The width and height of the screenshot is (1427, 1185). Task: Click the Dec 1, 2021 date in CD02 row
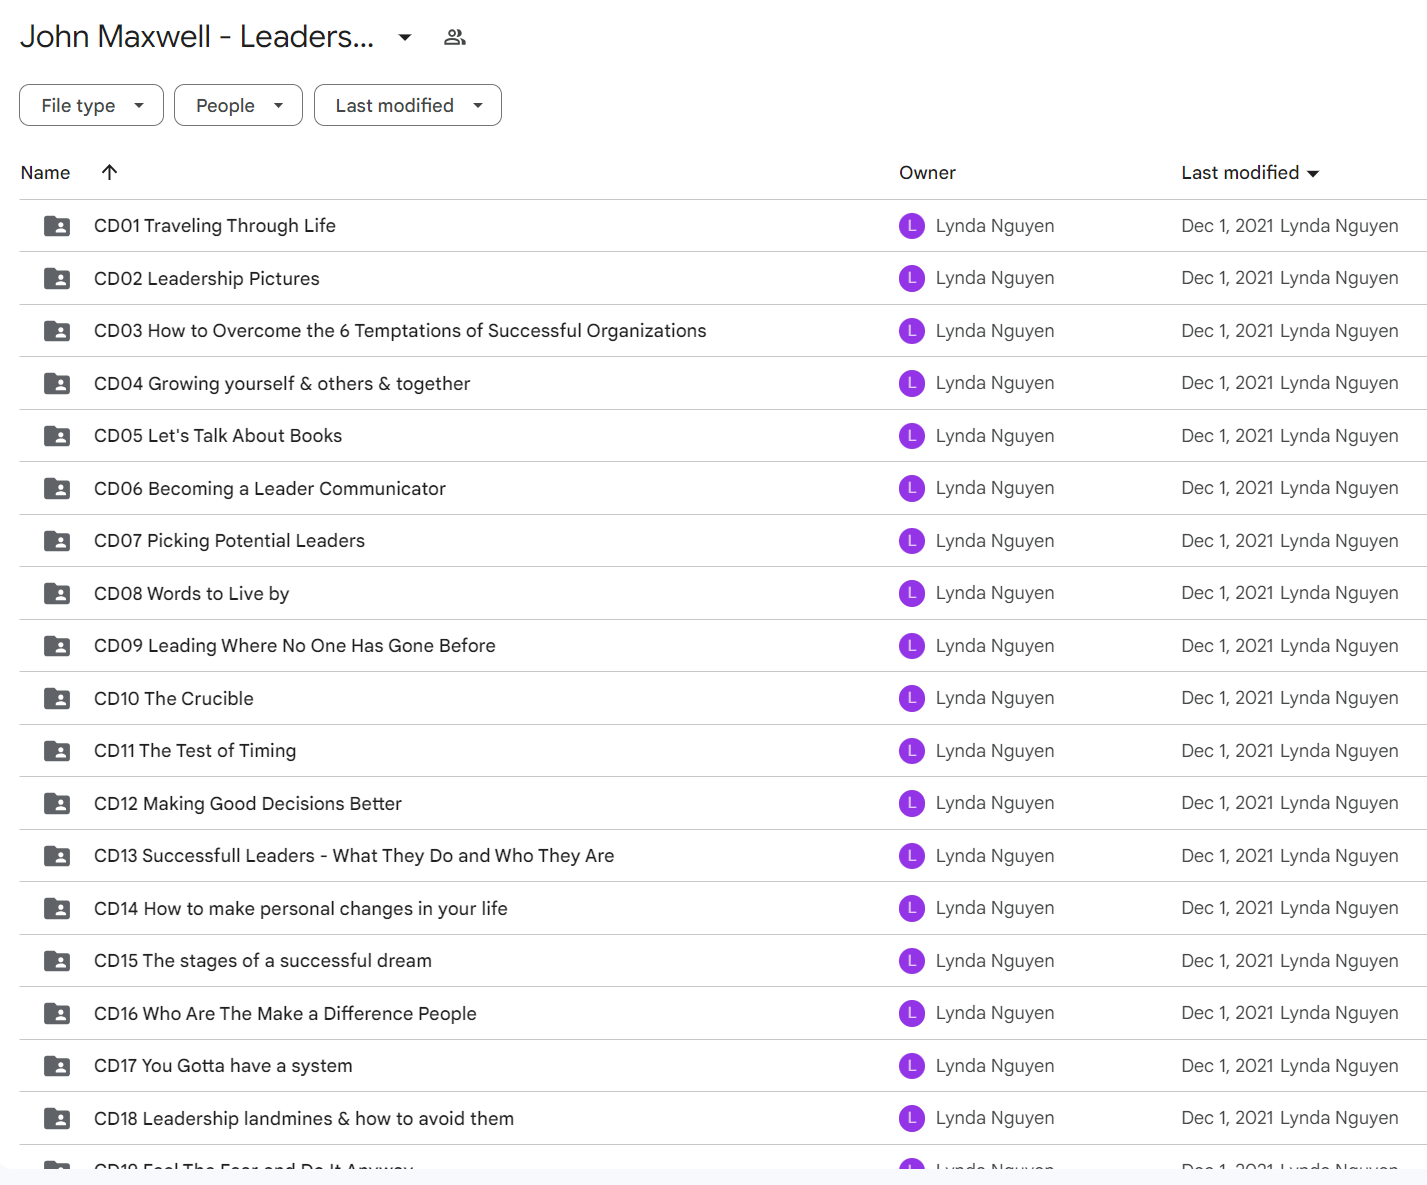1227,278
